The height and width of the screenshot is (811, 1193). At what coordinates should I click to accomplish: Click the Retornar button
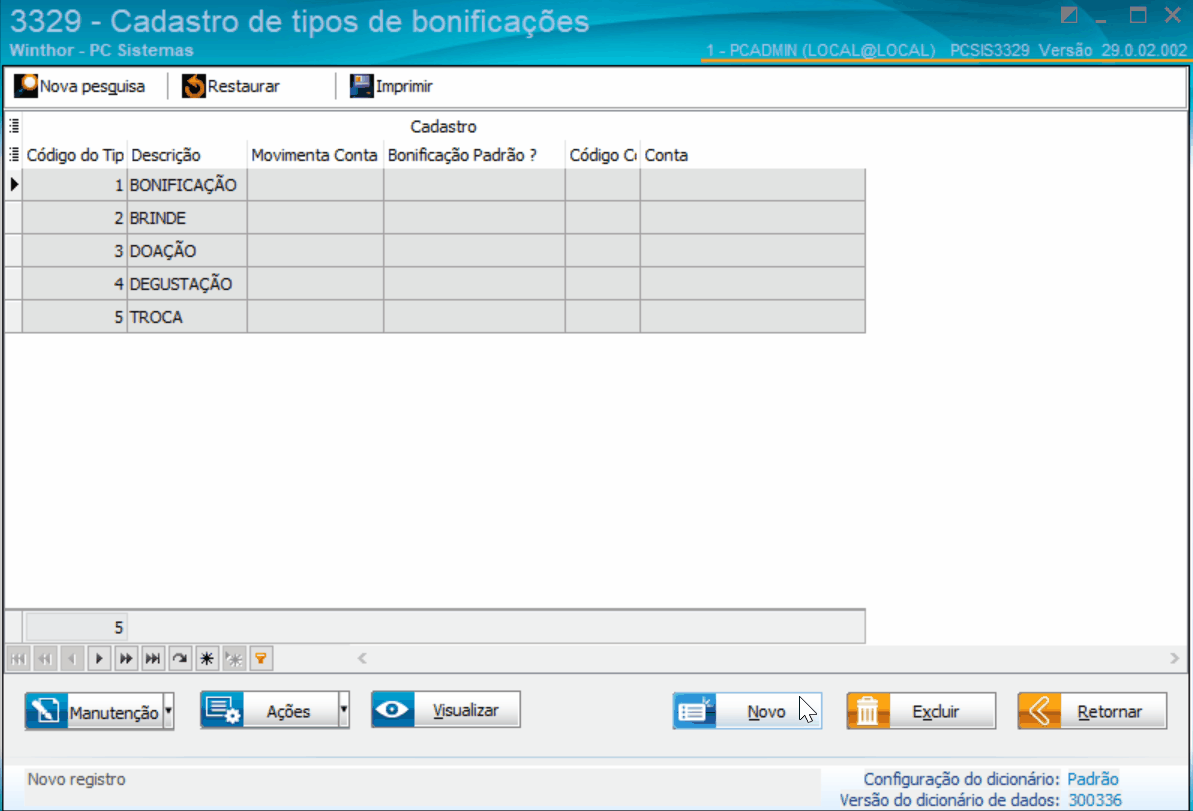[x=1092, y=711]
